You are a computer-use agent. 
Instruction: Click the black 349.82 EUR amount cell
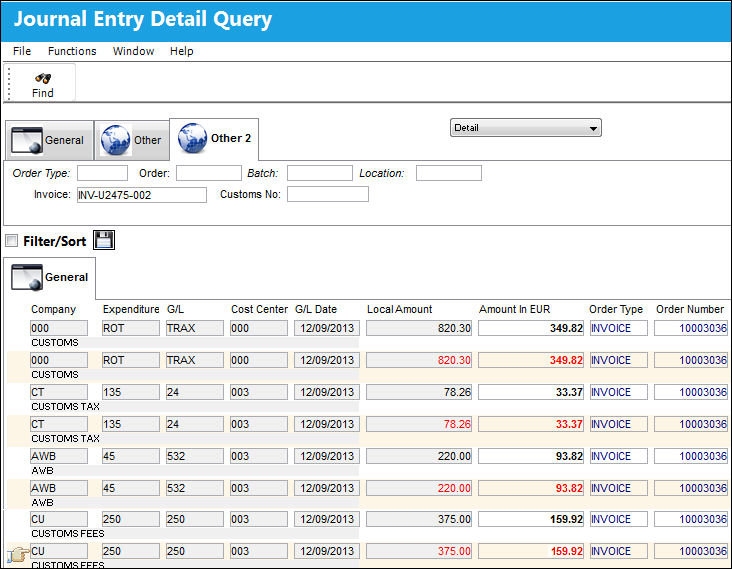tap(531, 328)
